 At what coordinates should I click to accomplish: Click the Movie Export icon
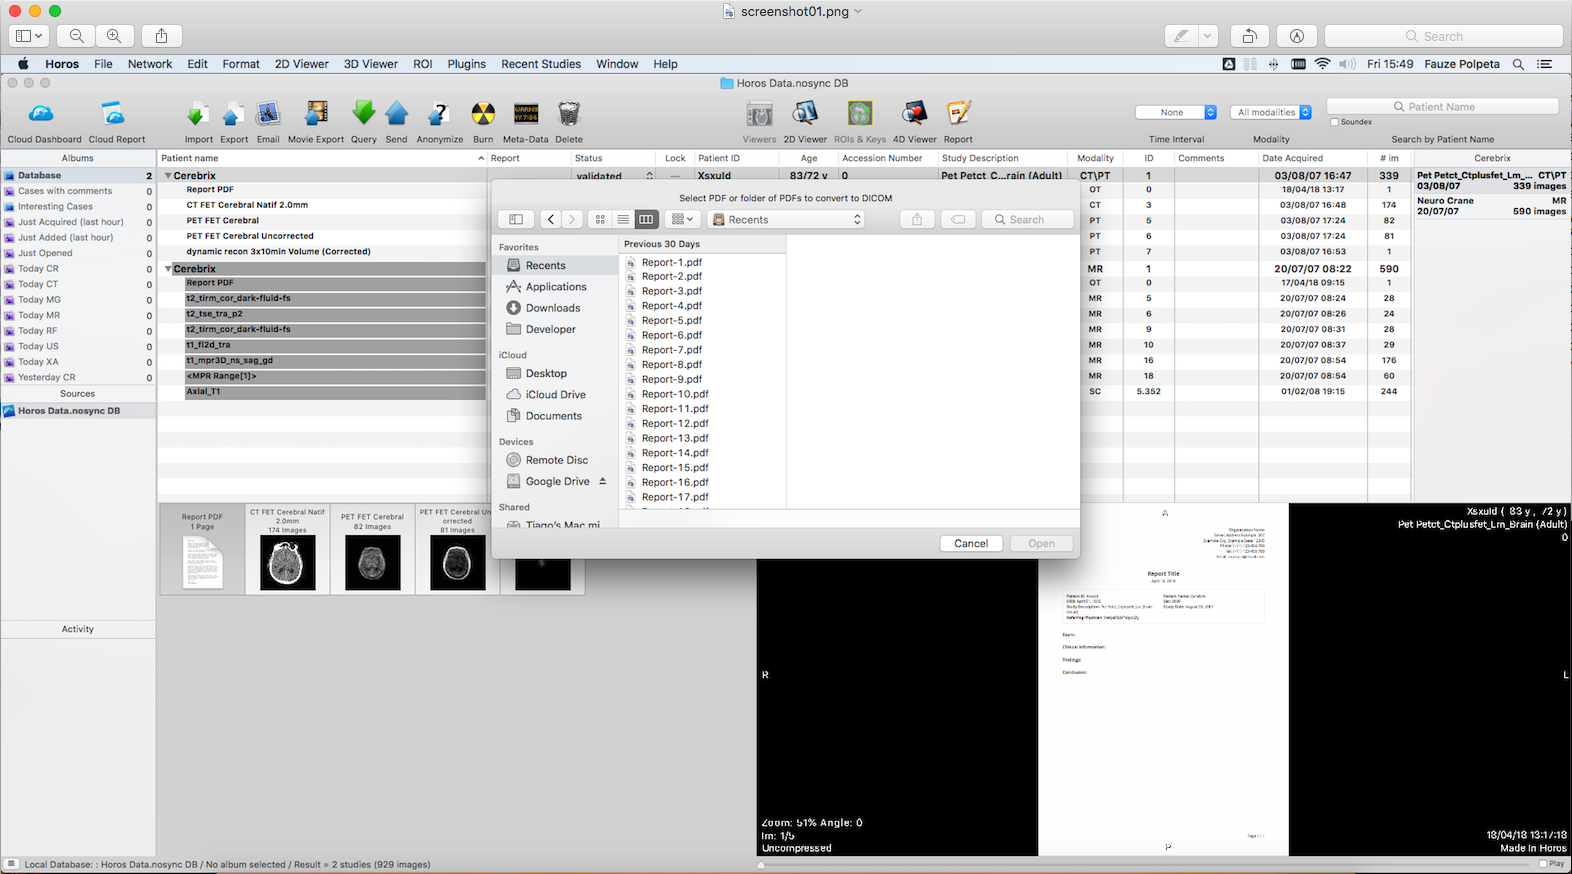coord(316,114)
